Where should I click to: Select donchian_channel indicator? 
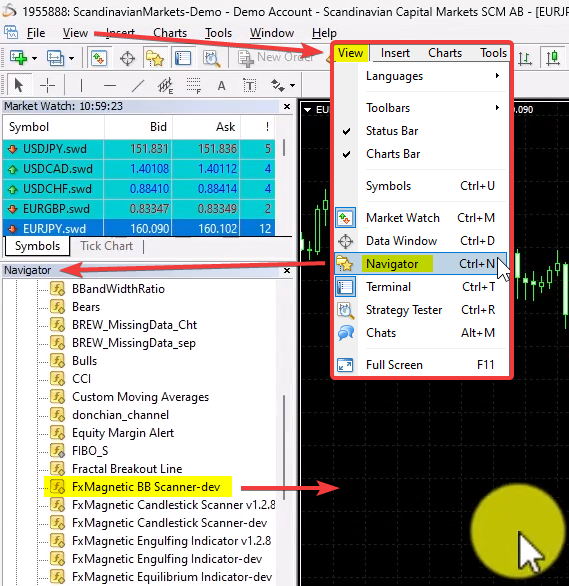pos(120,415)
